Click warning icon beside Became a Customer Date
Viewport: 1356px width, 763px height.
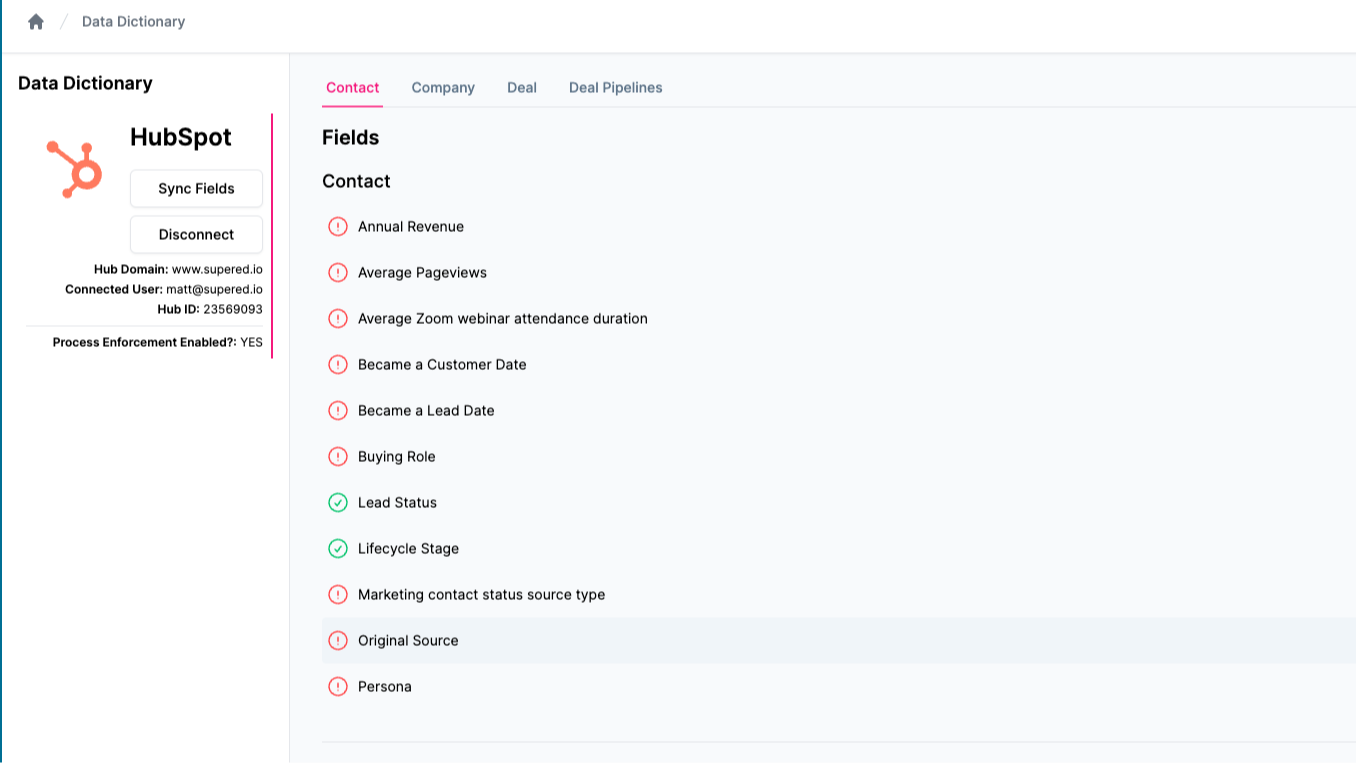(338, 365)
